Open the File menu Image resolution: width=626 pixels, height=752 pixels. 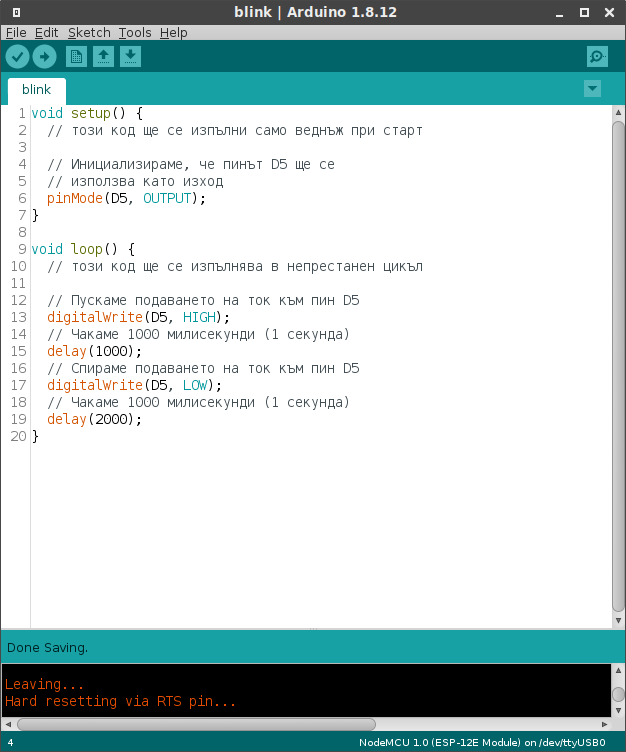coord(16,32)
